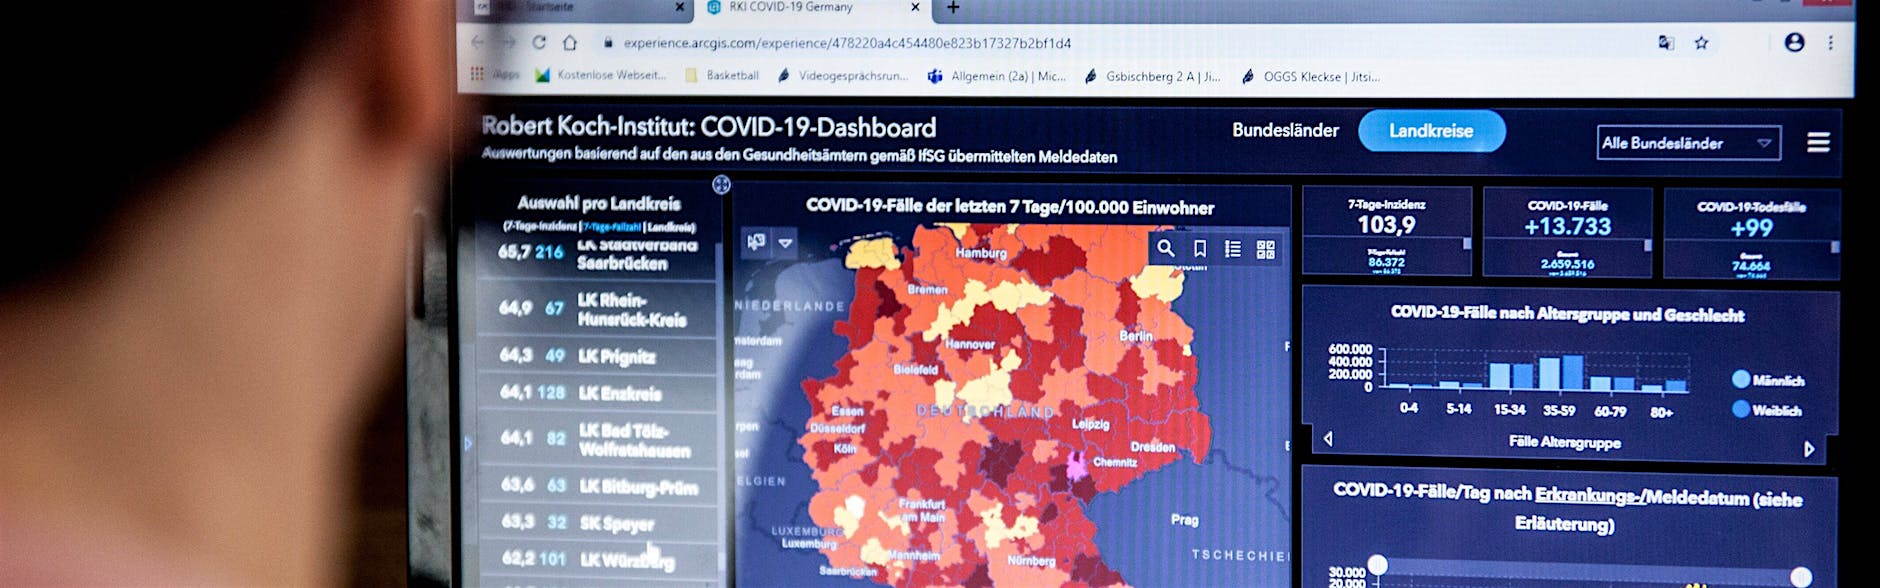Go to next chart with right arrow
This screenshot has height=588, width=1880.
[x=1808, y=449]
